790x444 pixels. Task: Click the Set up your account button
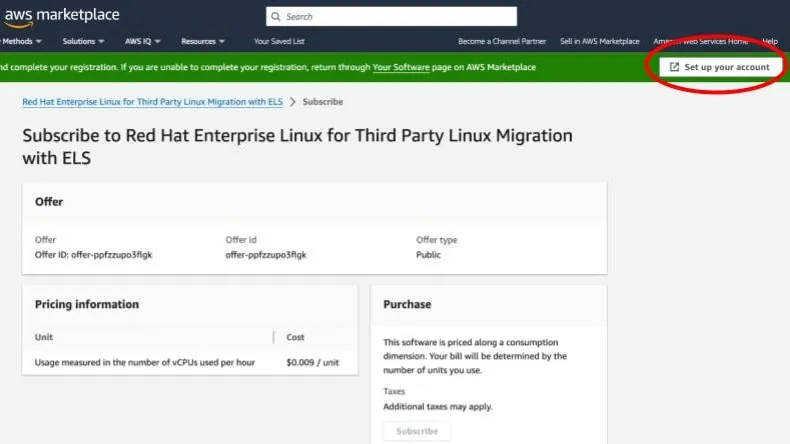coord(719,67)
